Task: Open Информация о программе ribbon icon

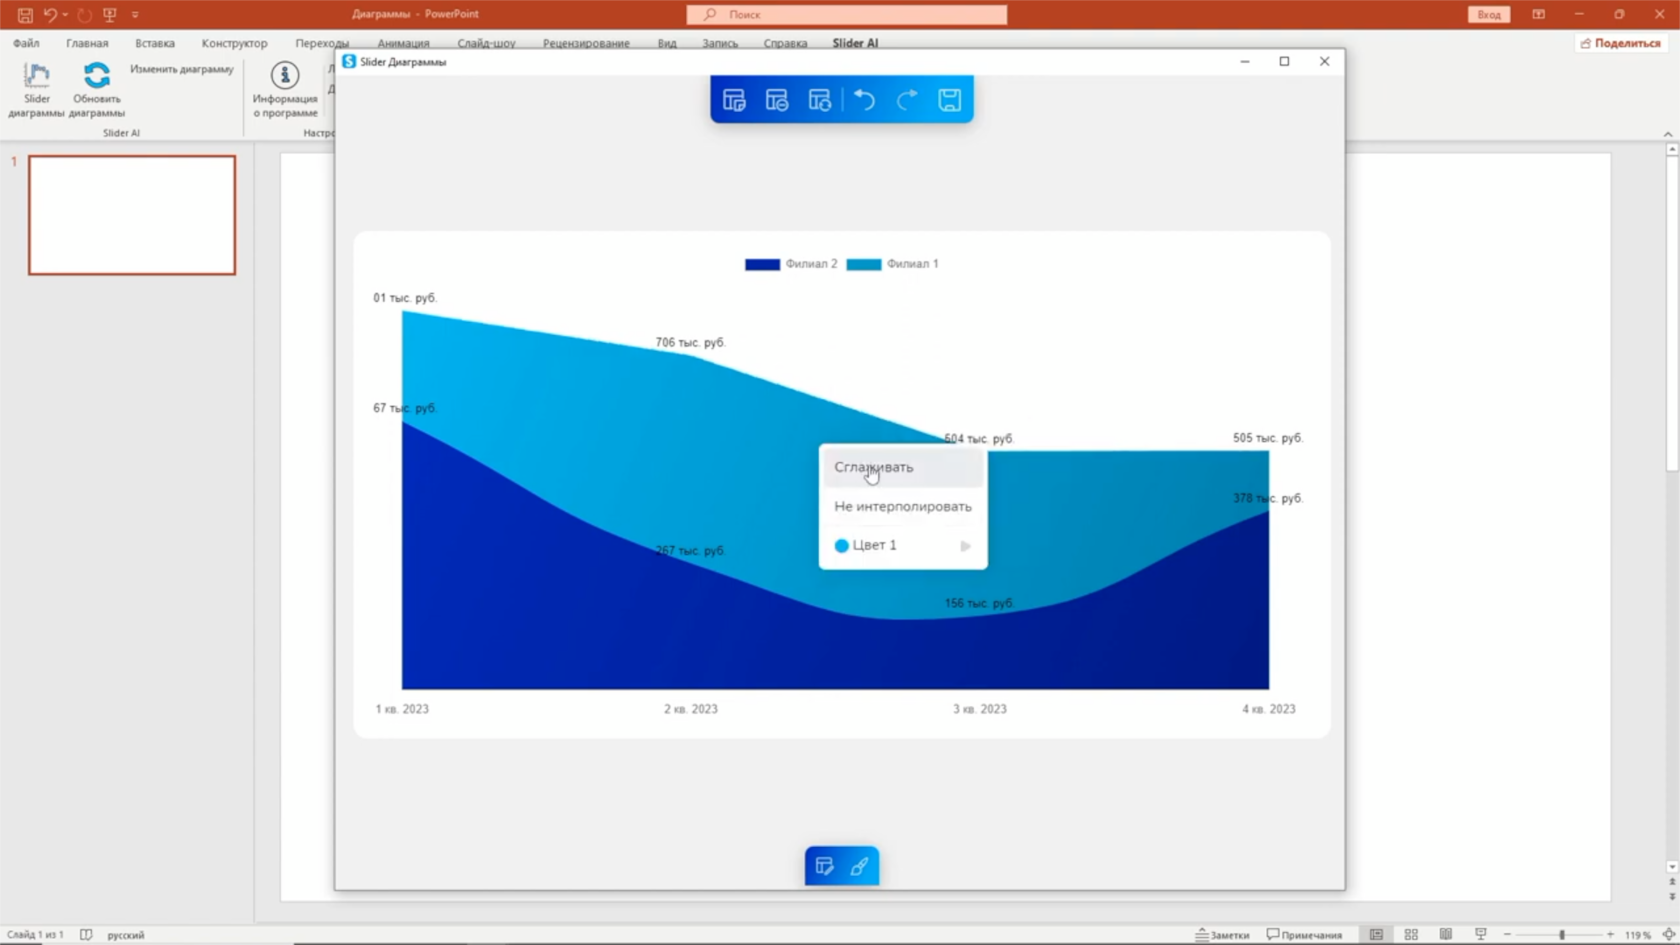Action: 285,90
